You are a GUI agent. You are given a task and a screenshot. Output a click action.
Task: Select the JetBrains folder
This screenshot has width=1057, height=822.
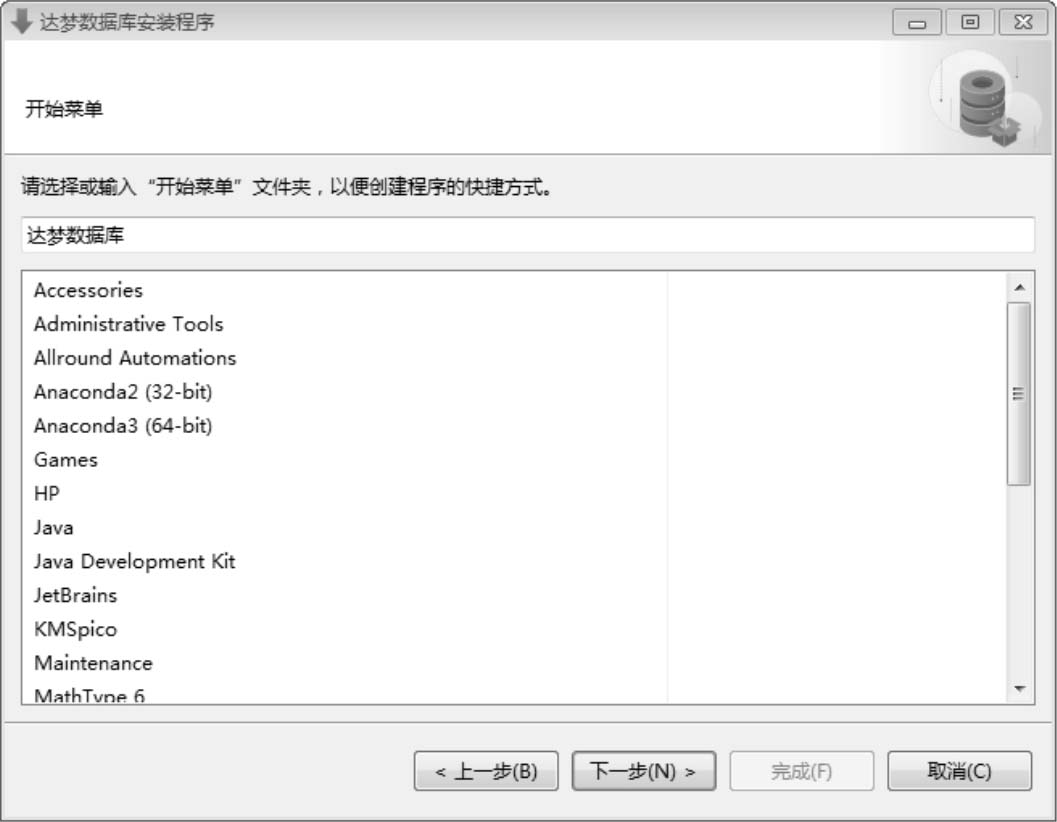tap(76, 595)
